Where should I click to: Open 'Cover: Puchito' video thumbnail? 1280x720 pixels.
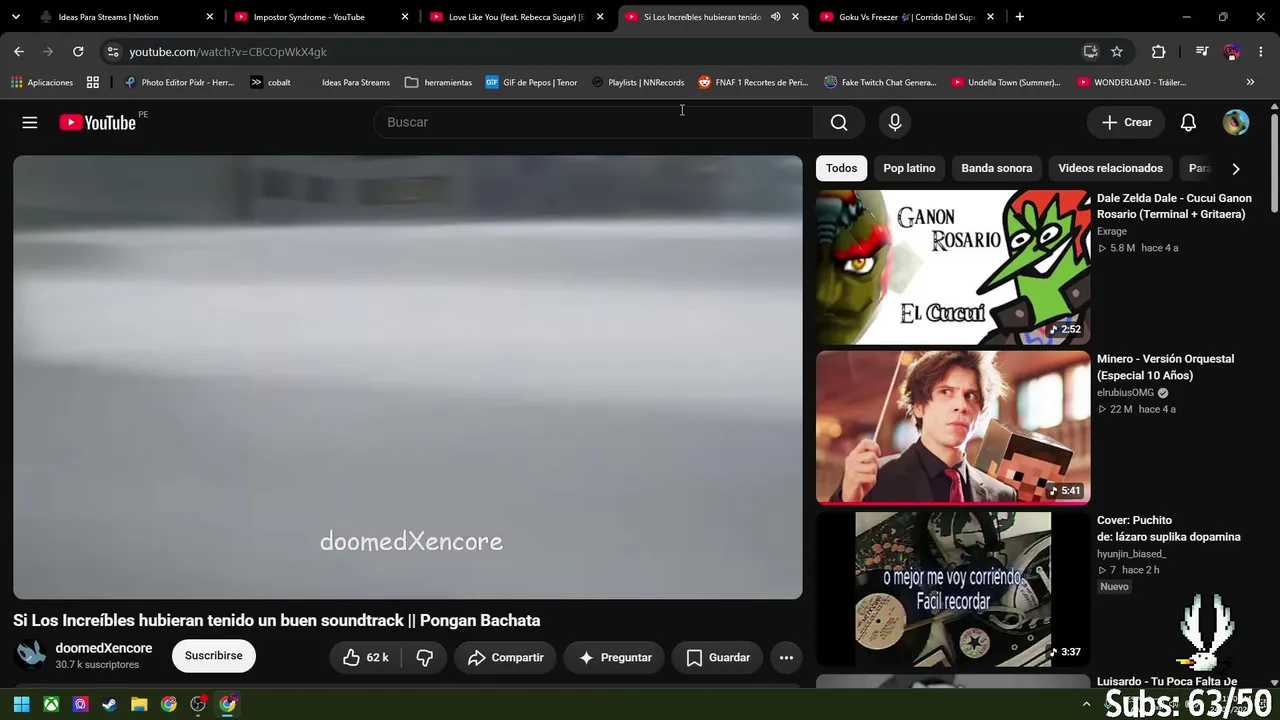(953, 589)
